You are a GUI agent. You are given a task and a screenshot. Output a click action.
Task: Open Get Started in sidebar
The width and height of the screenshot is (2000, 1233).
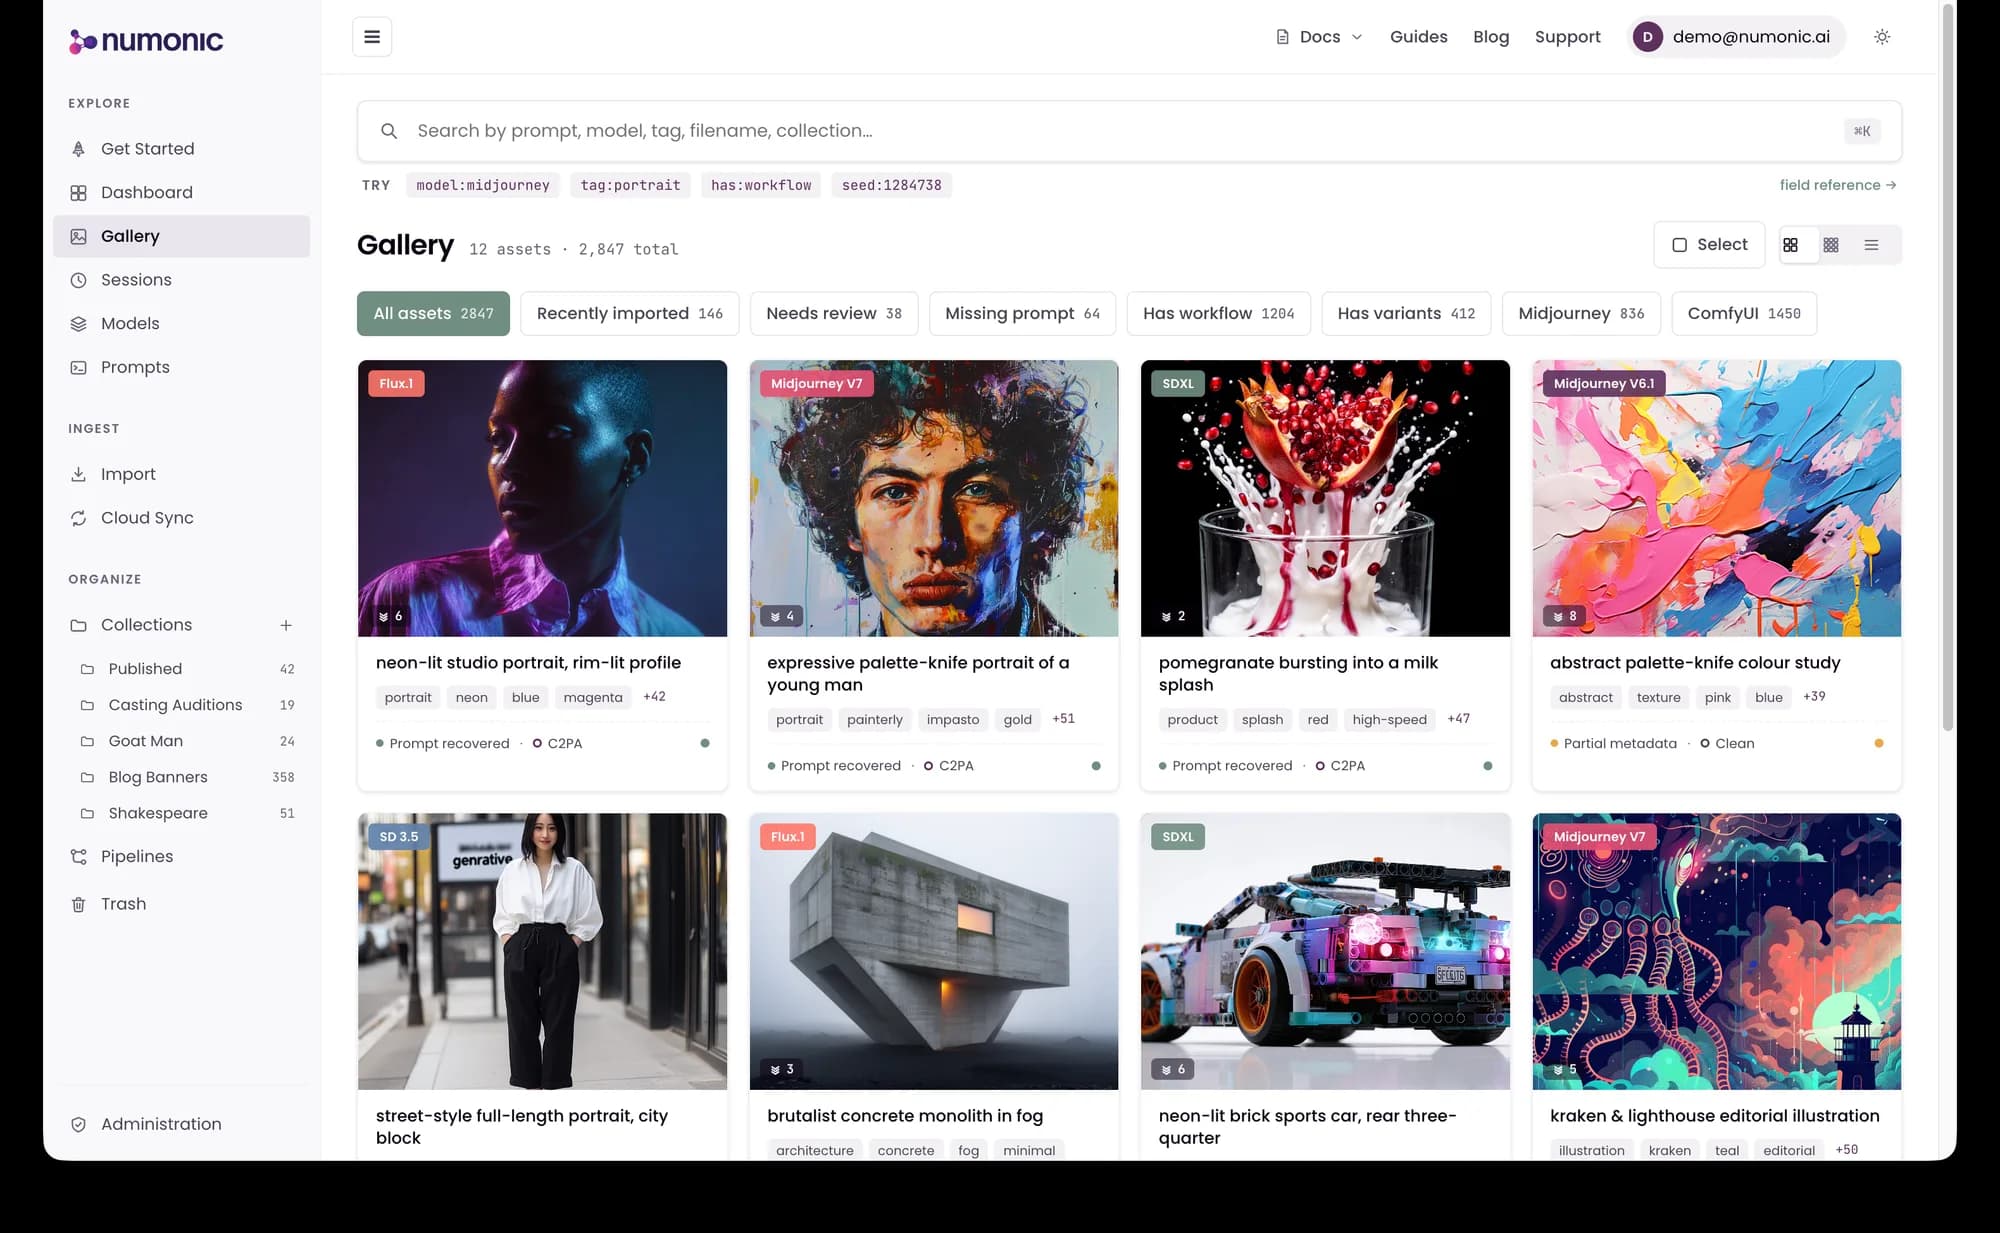click(181, 149)
